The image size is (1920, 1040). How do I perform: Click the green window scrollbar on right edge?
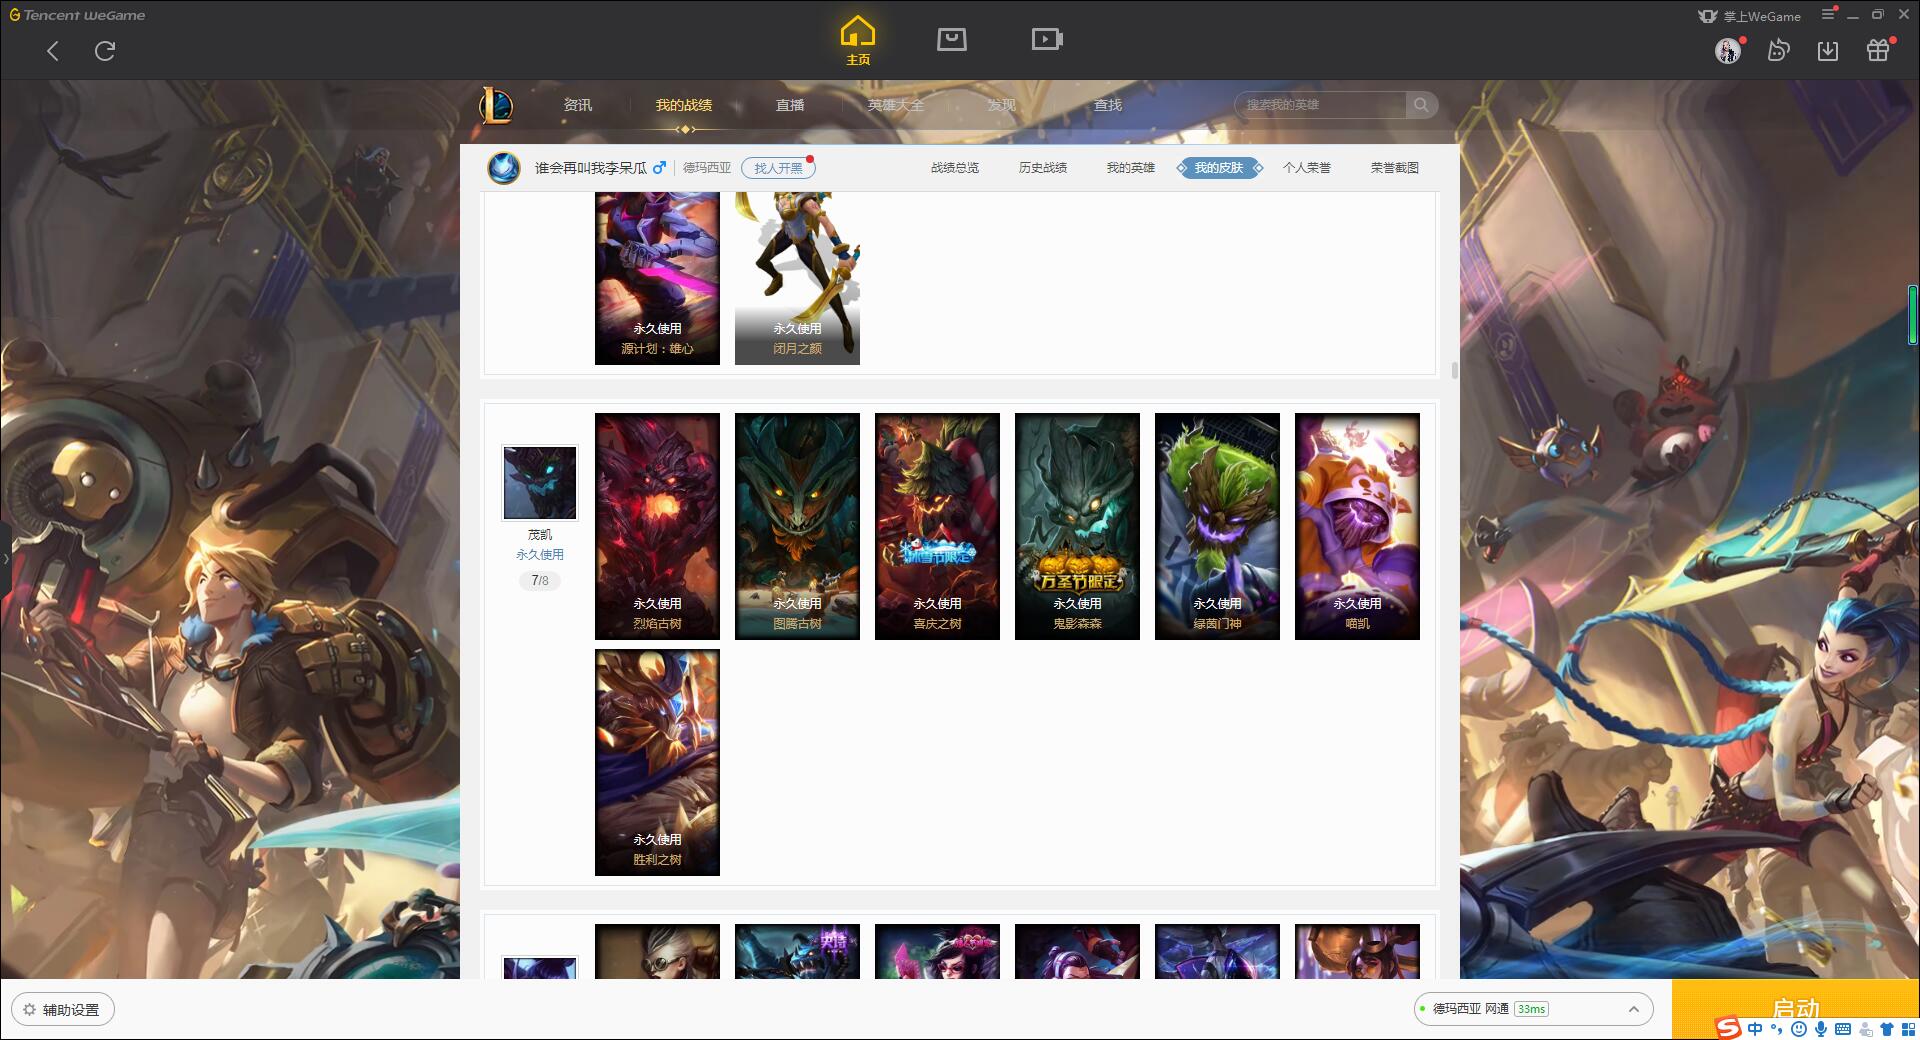point(1913,315)
